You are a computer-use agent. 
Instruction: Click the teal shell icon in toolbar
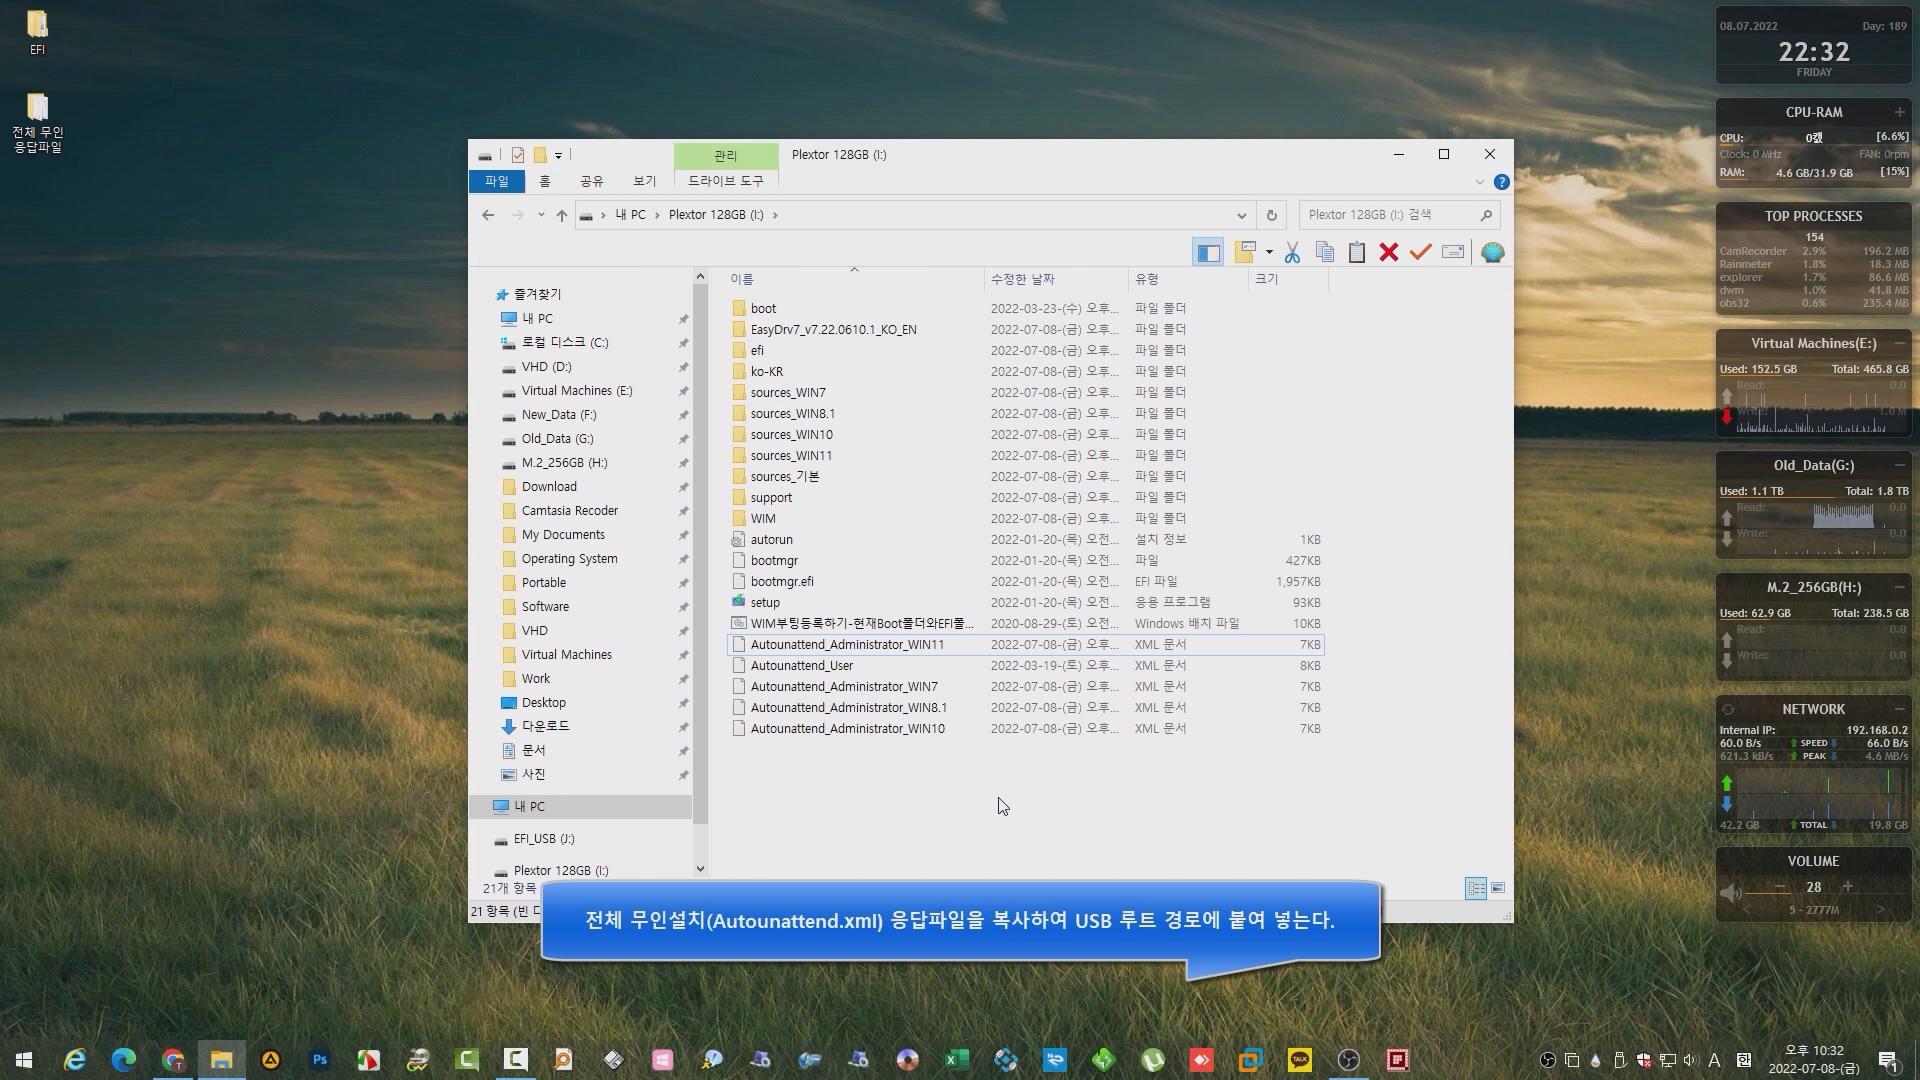(x=1492, y=253)
